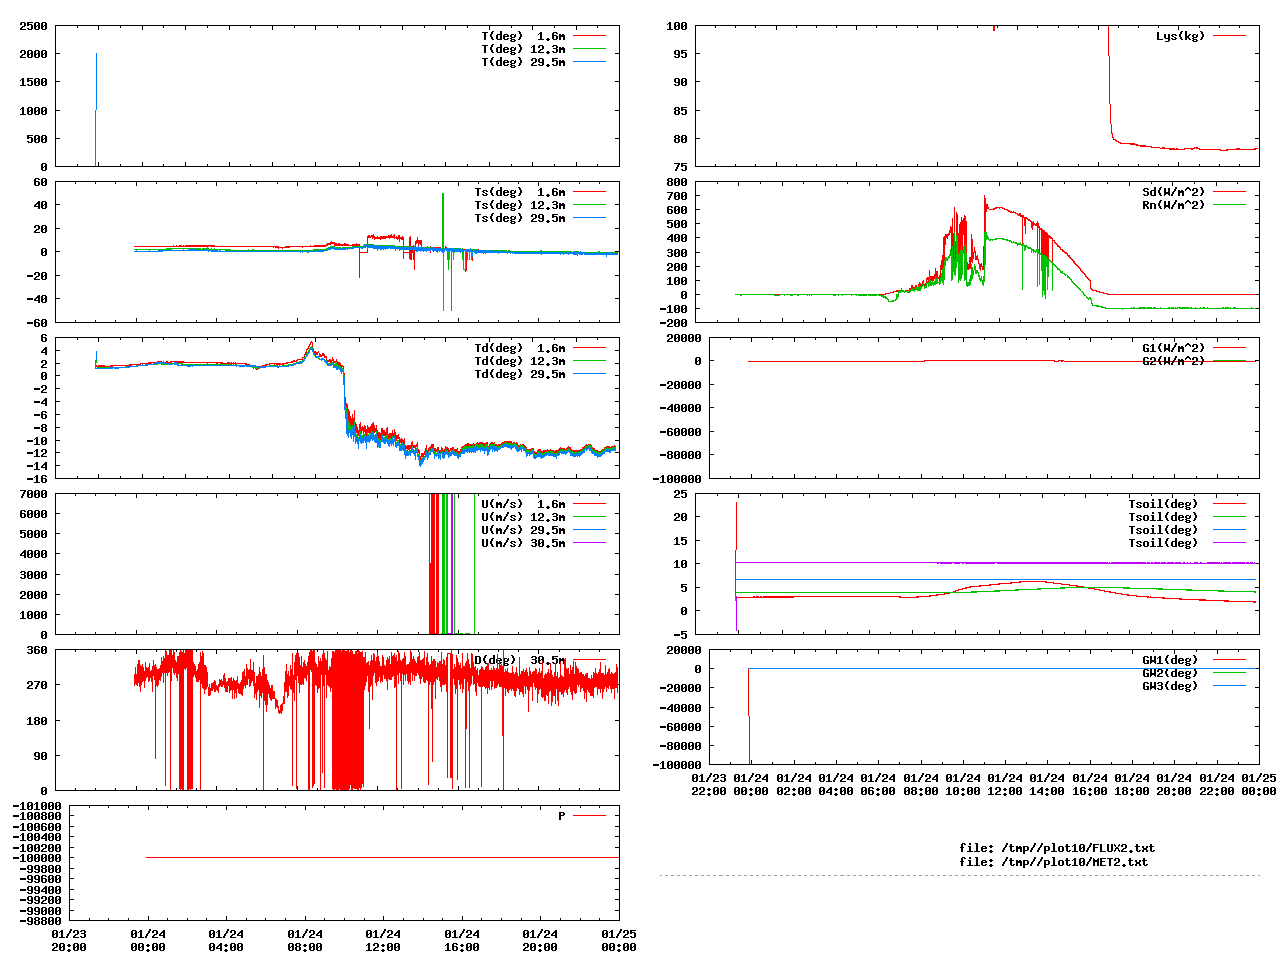Click the 'Td(deg) 1.6m' legend text

(x=519, y=348)
